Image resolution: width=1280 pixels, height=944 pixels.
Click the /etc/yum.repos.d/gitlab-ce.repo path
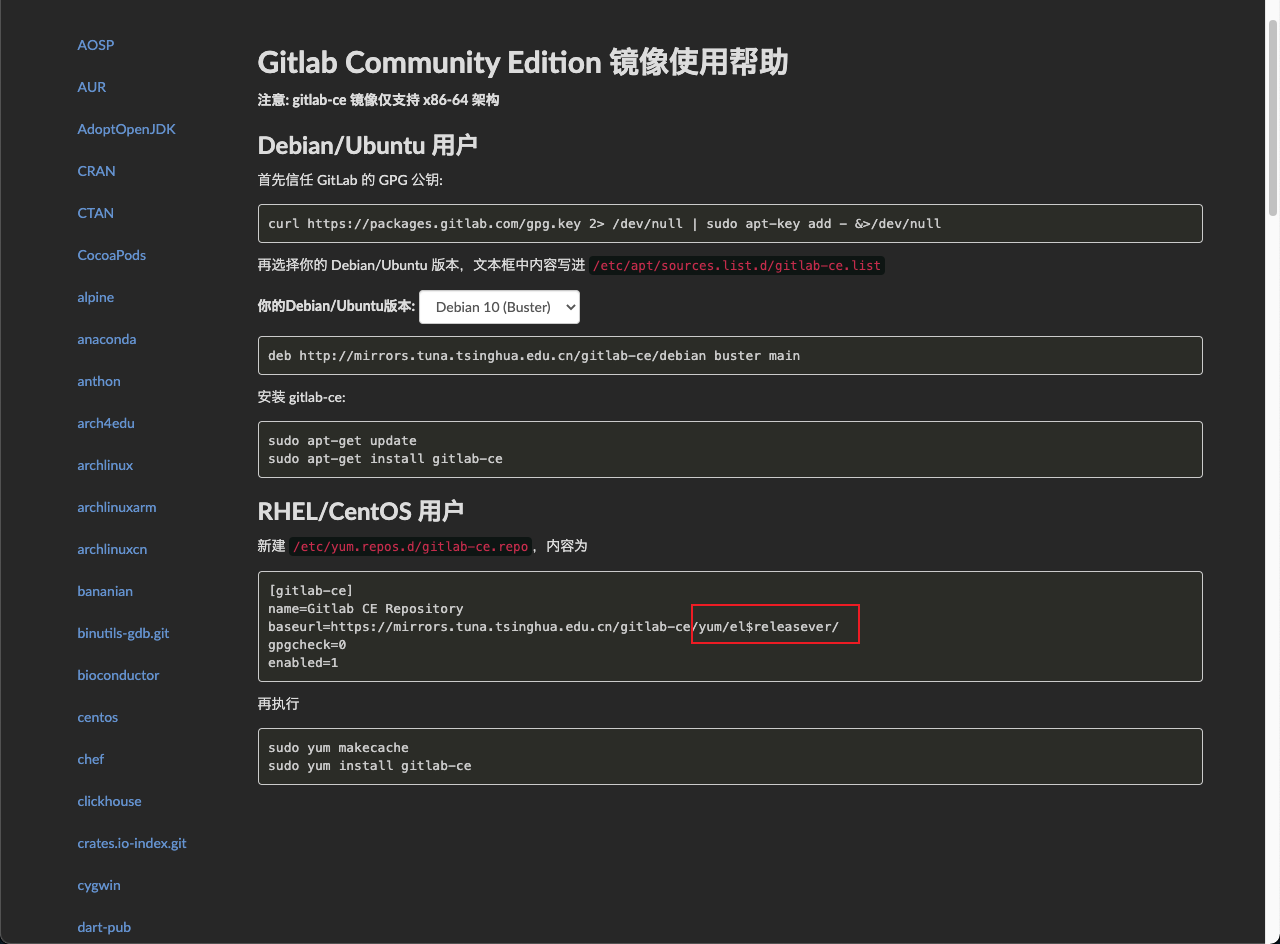pos(410,547)
